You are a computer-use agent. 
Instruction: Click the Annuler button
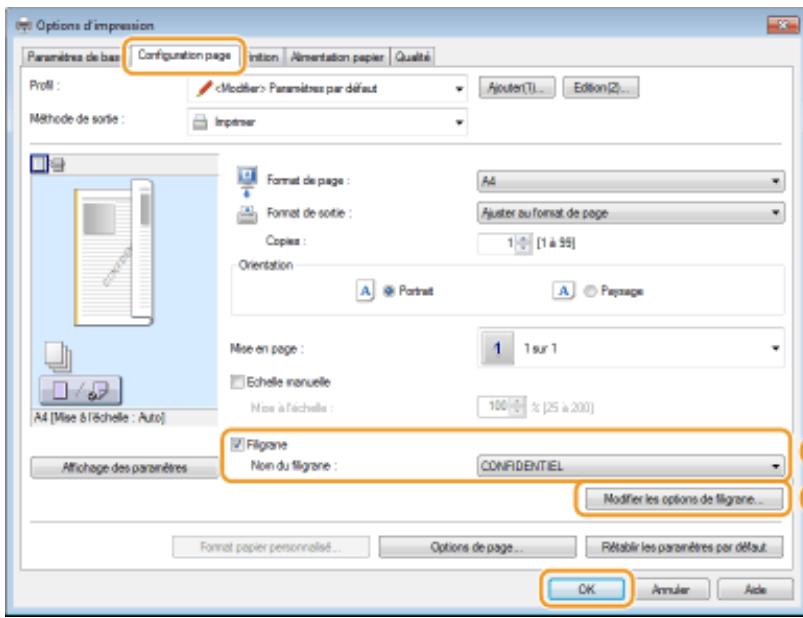(x=671, y=590)
